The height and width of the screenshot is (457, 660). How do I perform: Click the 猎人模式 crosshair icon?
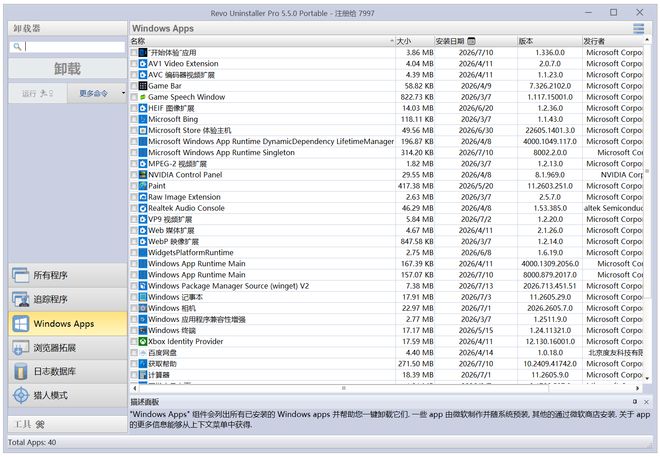[21, 395]
